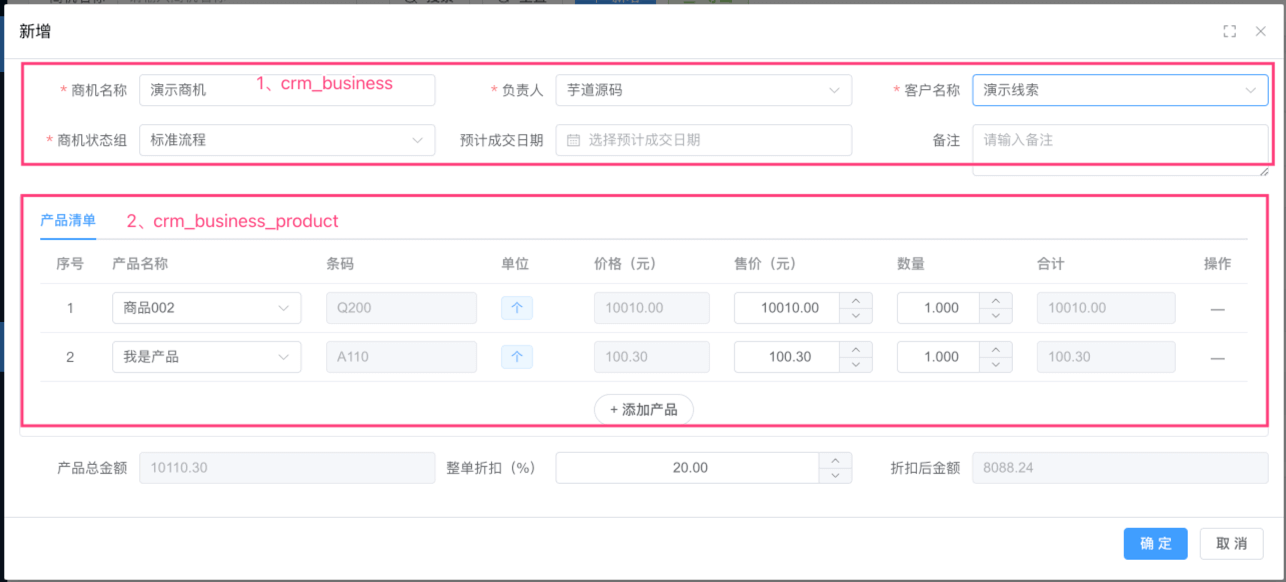Cancel the form with 取消
This screenshot has width=1286, height=582.
tap(1232, 543)
